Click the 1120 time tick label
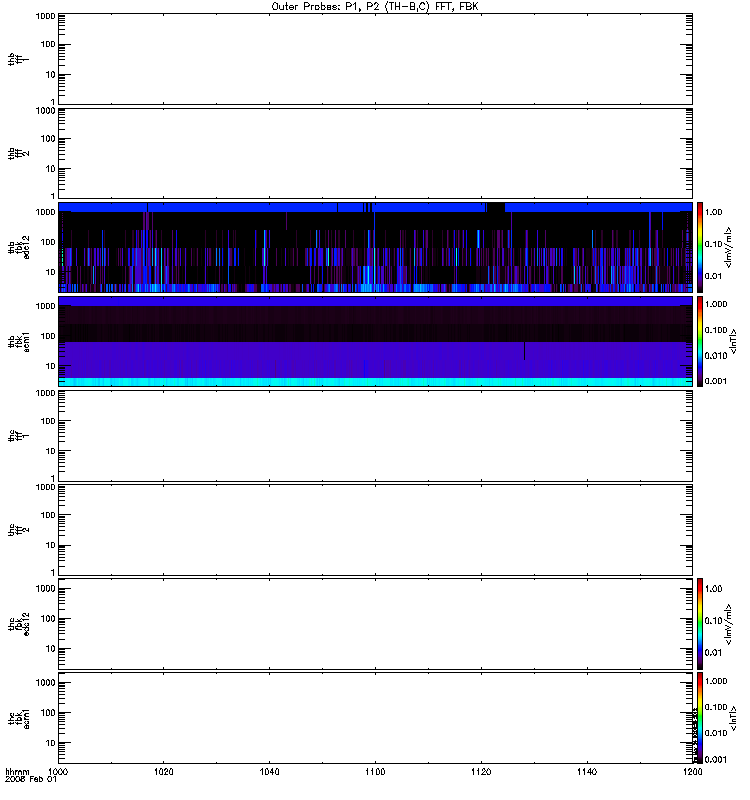The width and height of the screenshot is (750, 800). (x=480, y=773)
